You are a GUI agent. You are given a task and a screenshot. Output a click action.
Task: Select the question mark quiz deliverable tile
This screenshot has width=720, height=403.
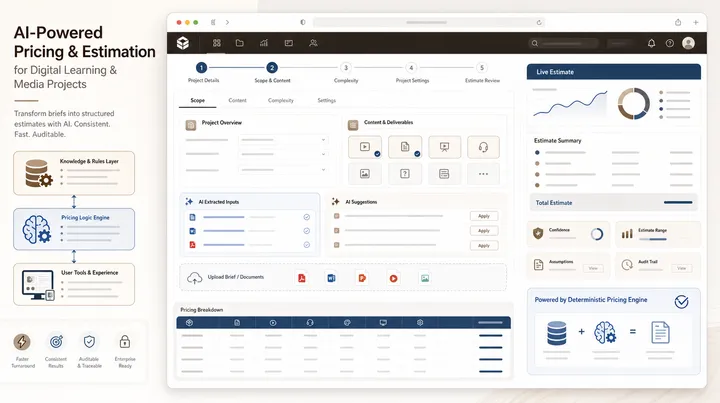405,174
